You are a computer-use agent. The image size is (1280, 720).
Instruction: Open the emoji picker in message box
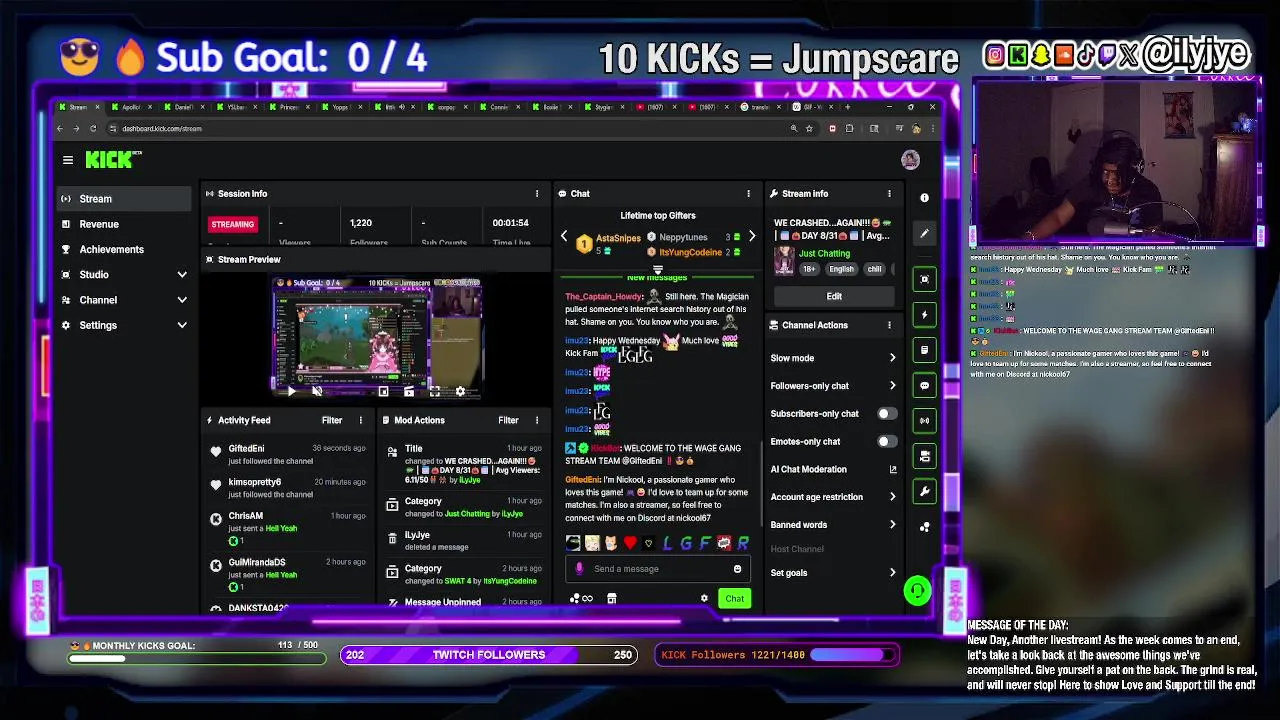(x=737, y=569)
